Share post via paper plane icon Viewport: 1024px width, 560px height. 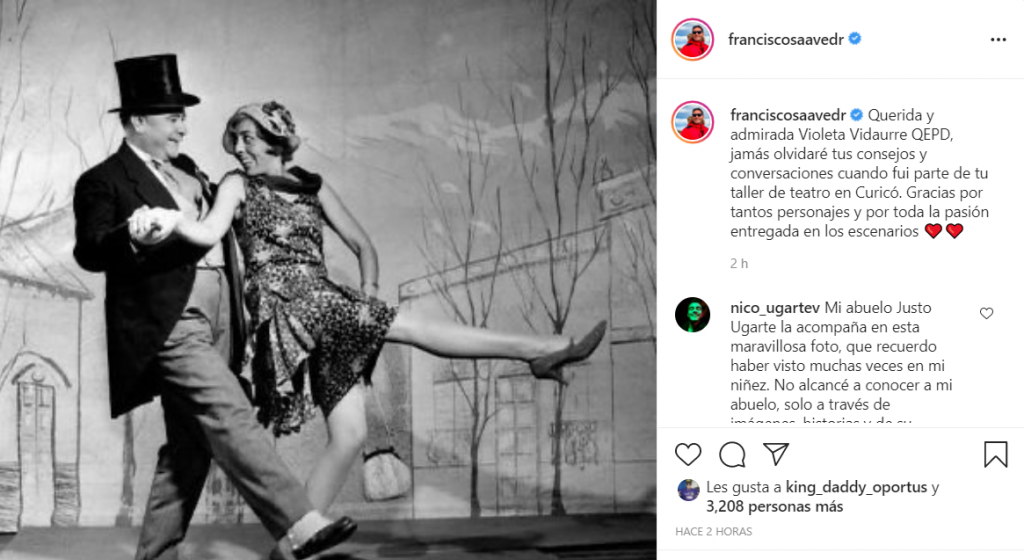click(776, 454)
